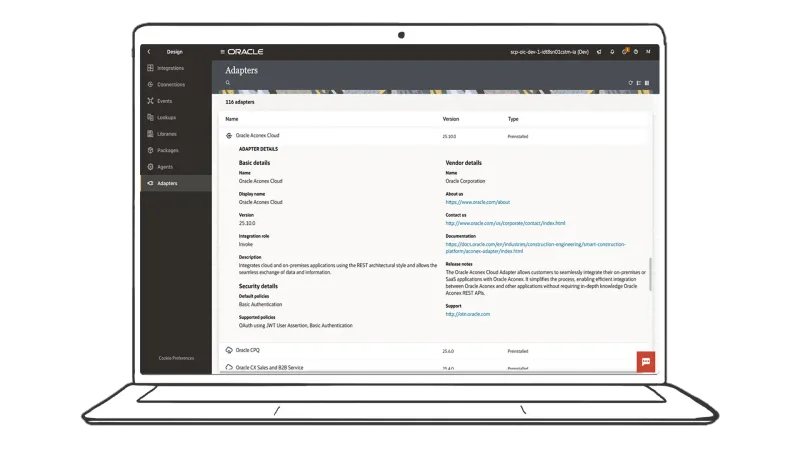Click Cookie Preferences at sidebar bottom
Image resolution: width=800 pixels, height=450 pixels.
[176, 358]
